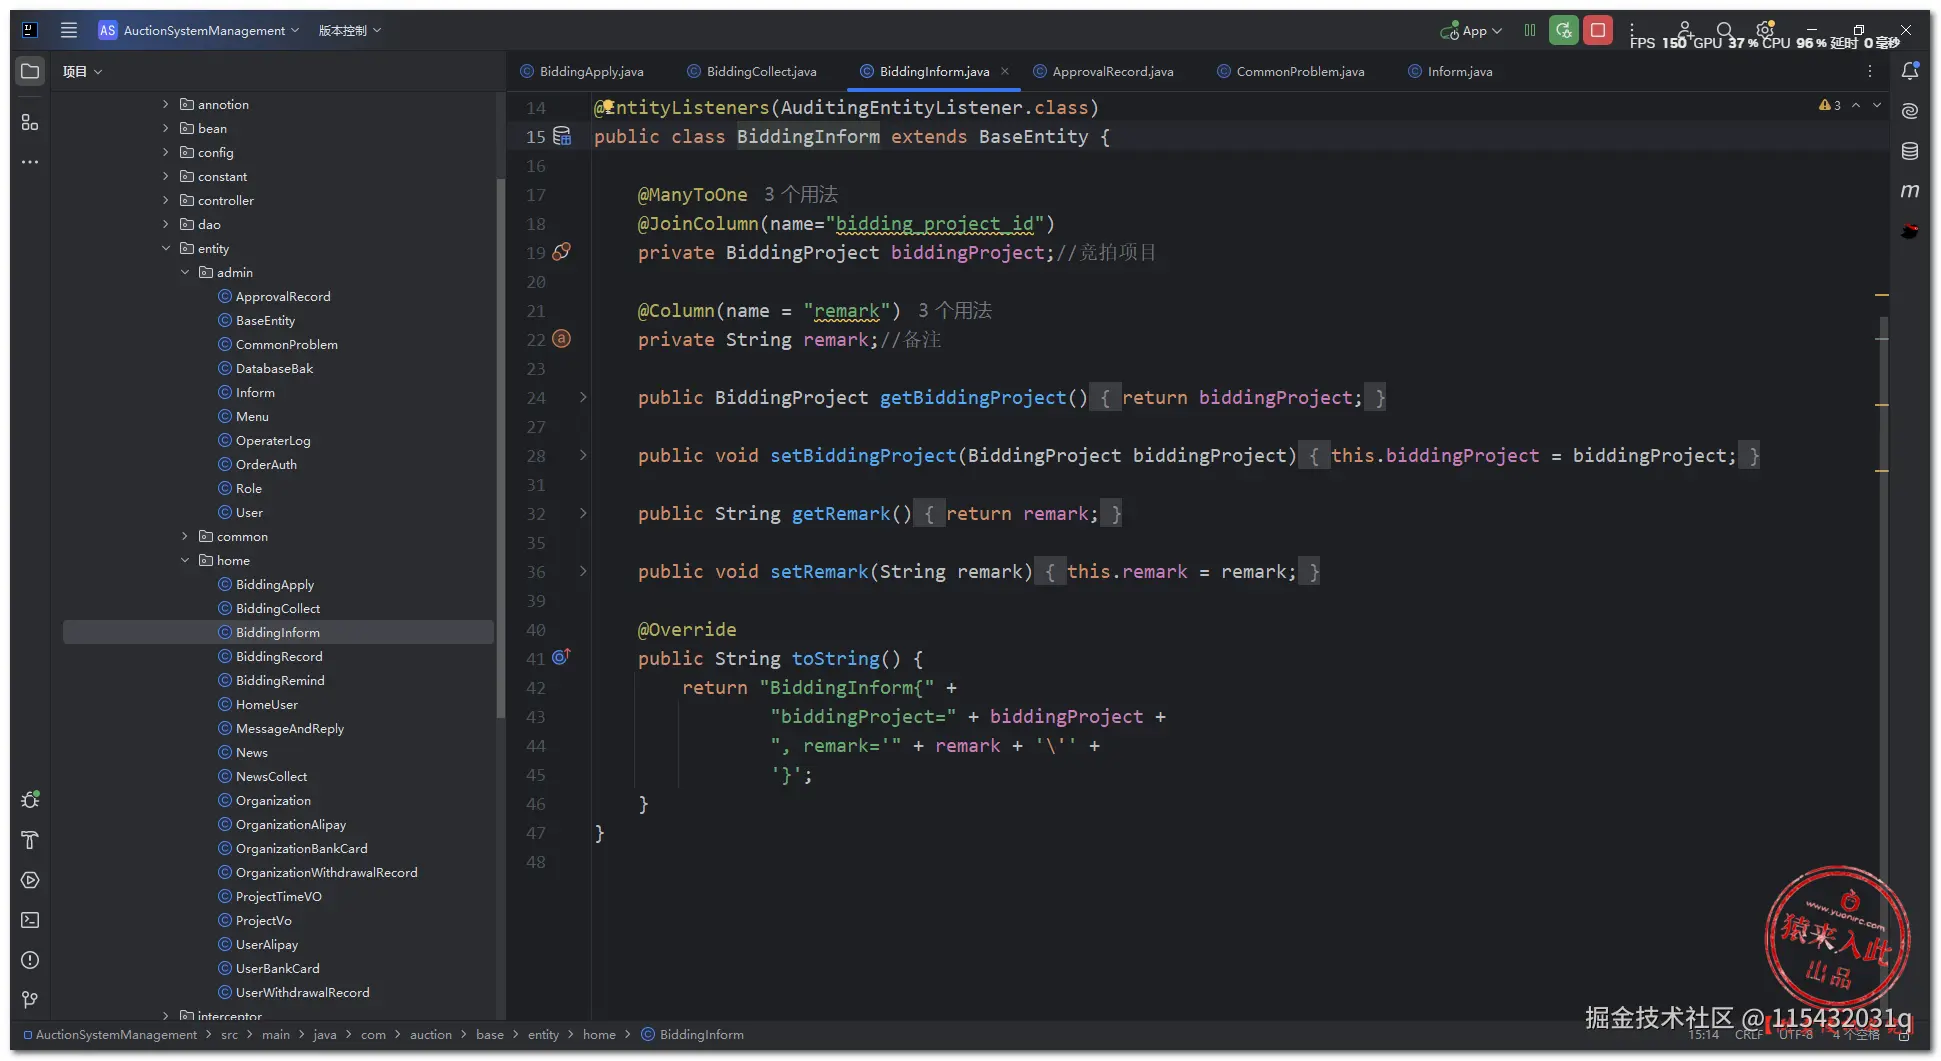Screen dimensions: 1941x1061
Task: Open more run actions vertical dots menu
Action: 1632,30
